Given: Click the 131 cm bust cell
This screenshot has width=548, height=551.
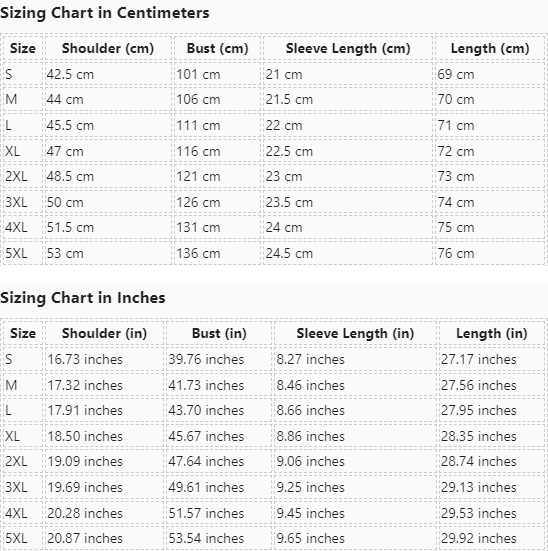Looking at the screenshot, I should click(218, 227).
